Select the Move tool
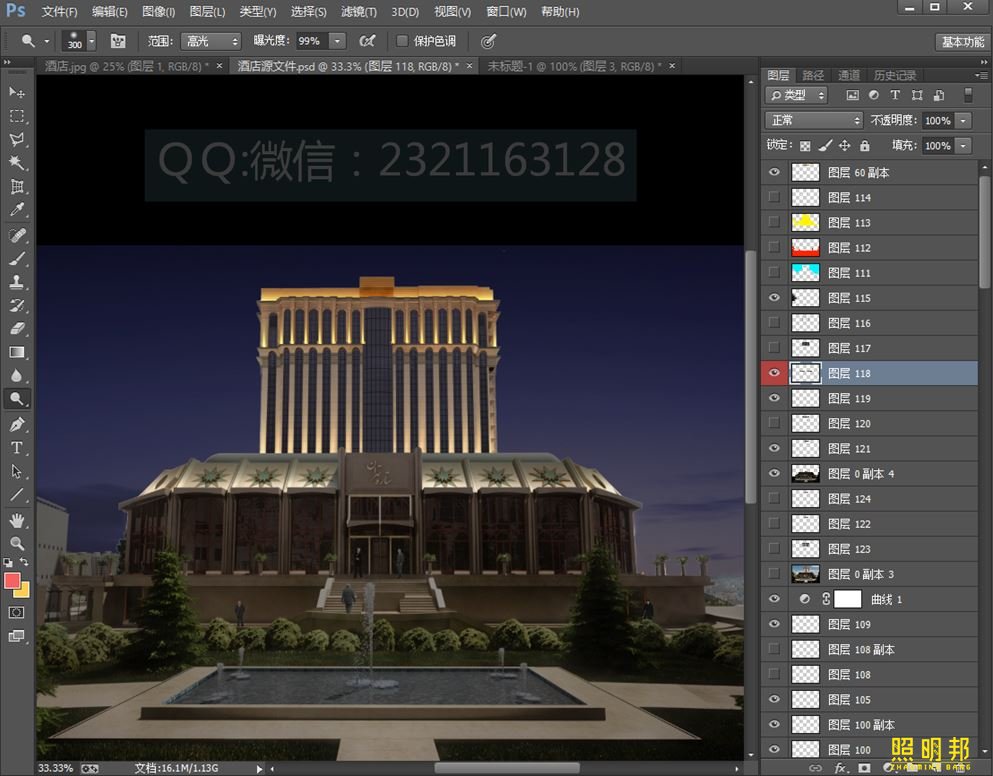 (17, 92)
